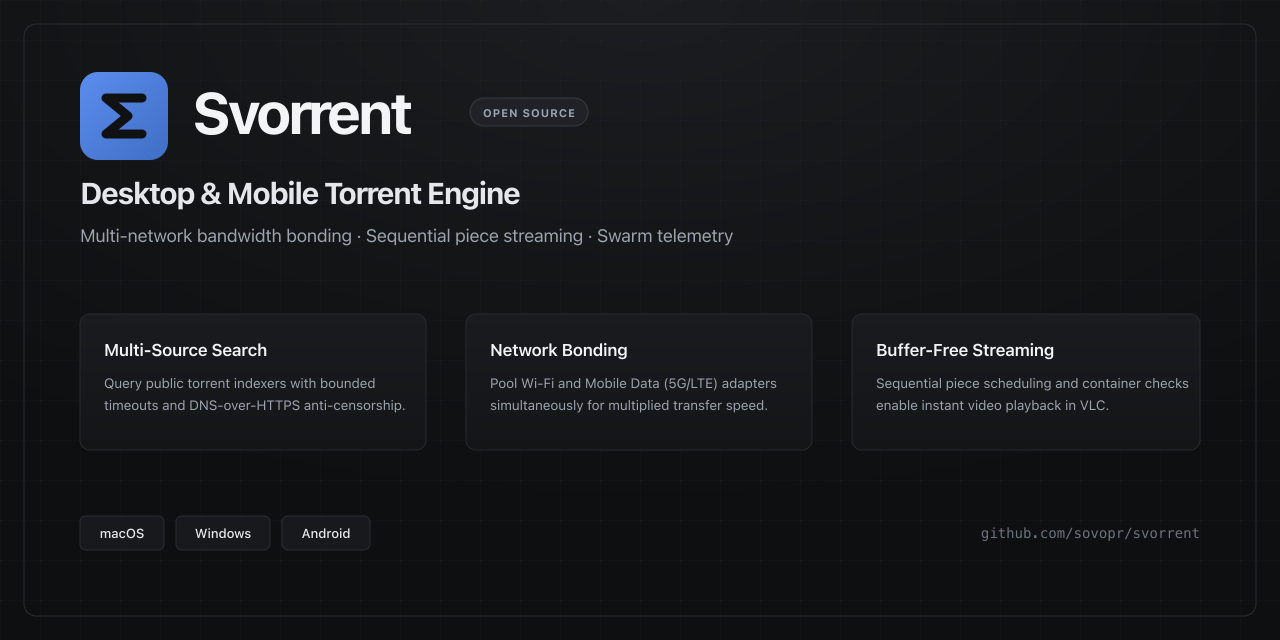Select the Android platform tag
This screenshot has width=1280, height=640.
326,533
